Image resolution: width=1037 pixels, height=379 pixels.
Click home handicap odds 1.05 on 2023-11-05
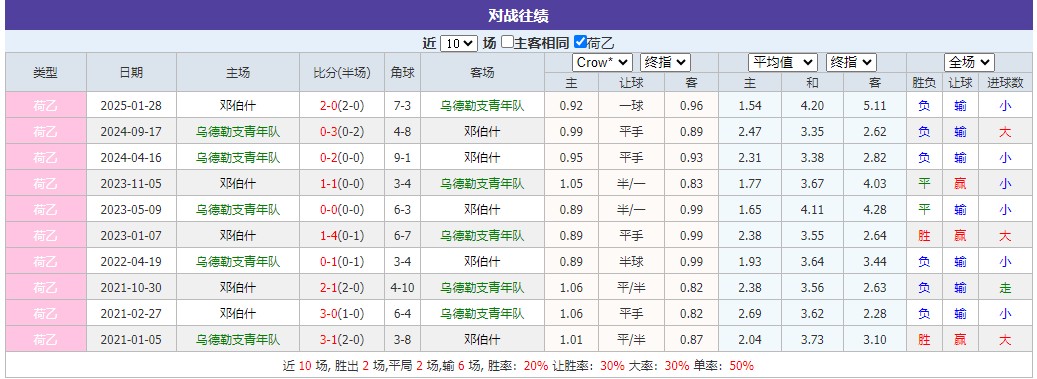571,183
